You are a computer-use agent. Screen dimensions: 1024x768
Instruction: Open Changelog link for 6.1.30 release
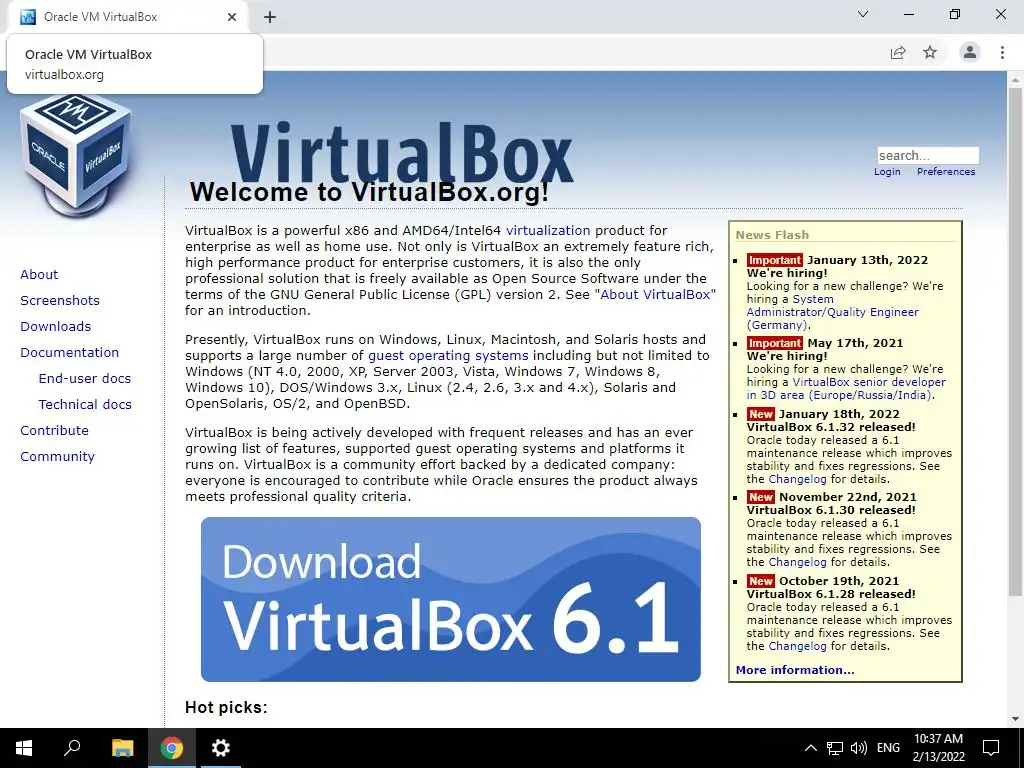coord(797,562)
